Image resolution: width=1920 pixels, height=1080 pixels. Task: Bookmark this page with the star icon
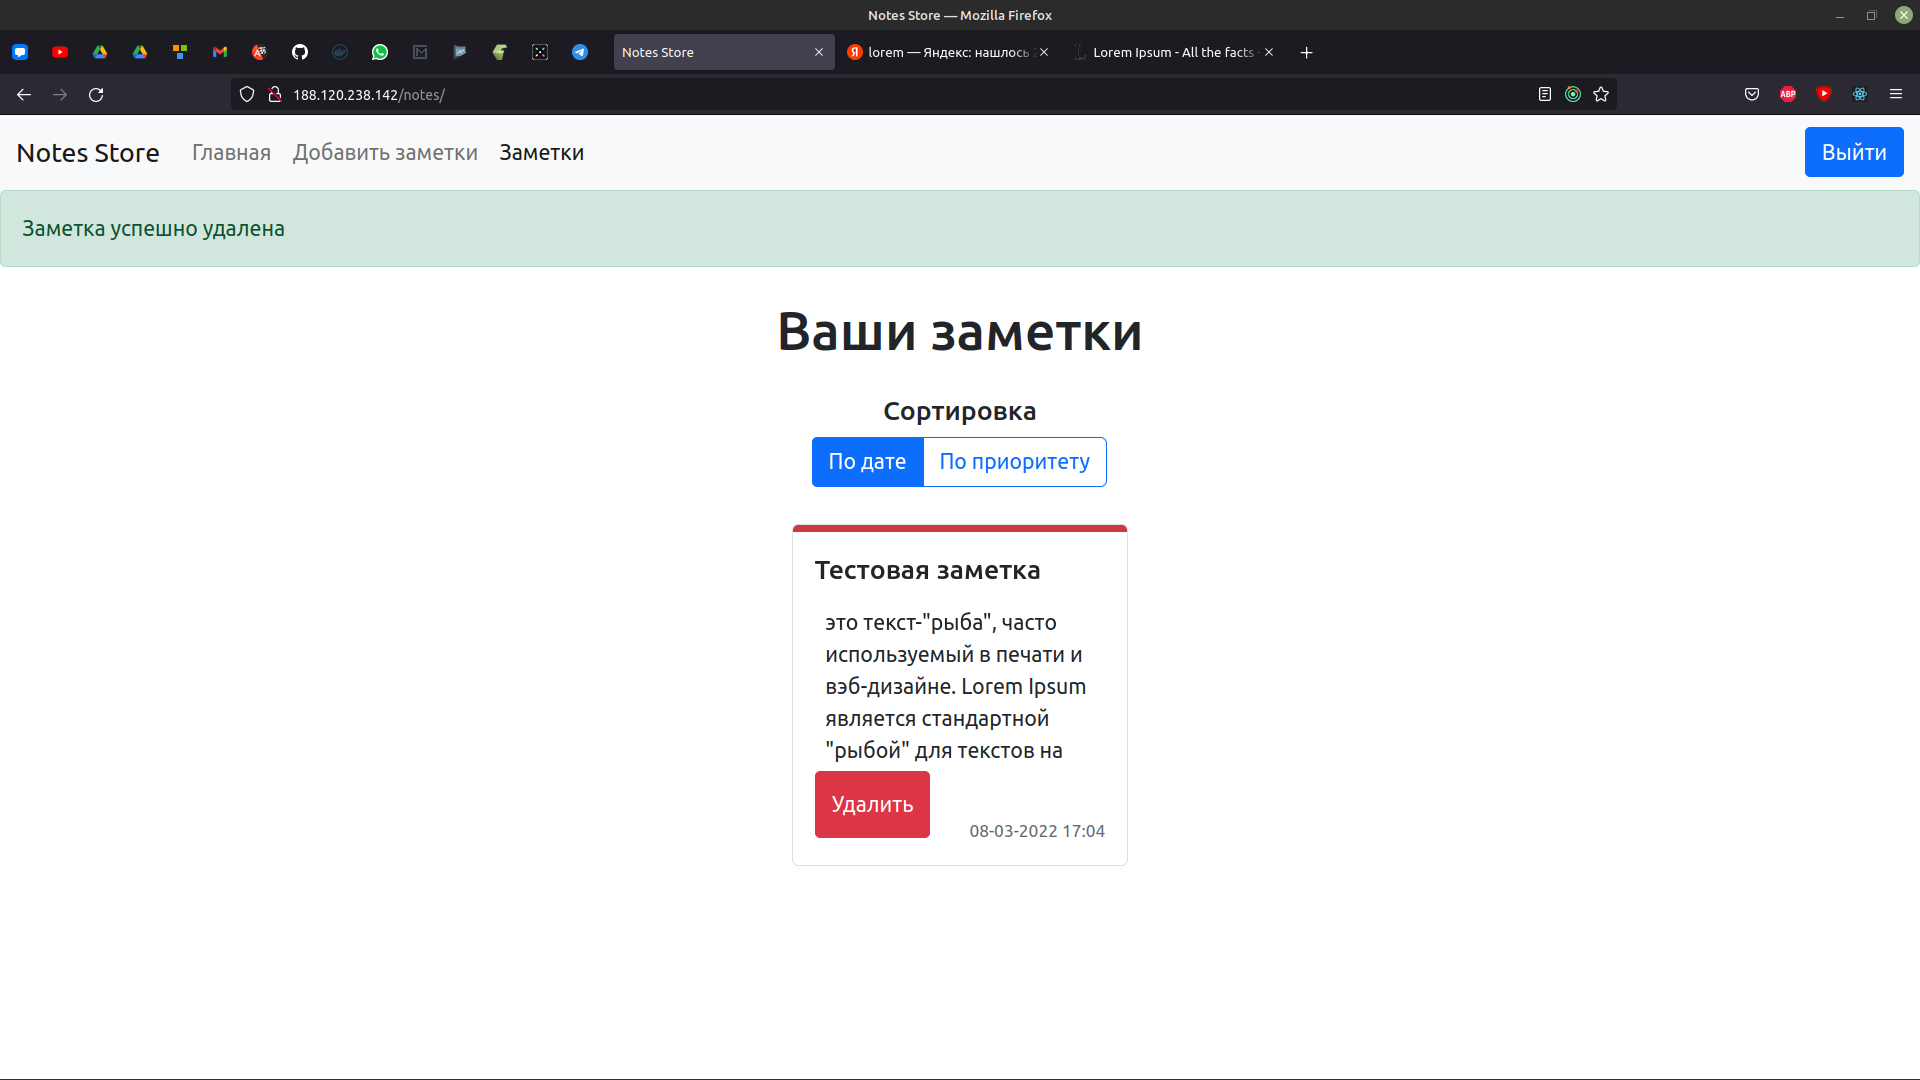[1601, 94]
